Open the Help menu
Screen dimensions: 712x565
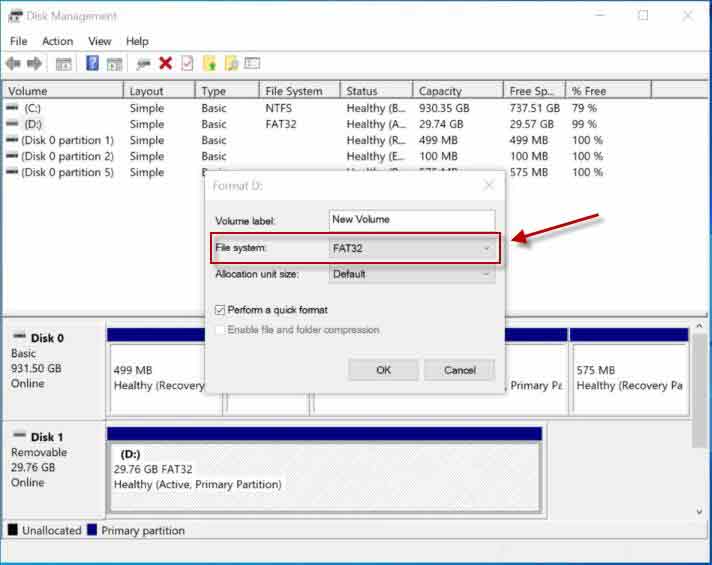click(x=137, y=41)
